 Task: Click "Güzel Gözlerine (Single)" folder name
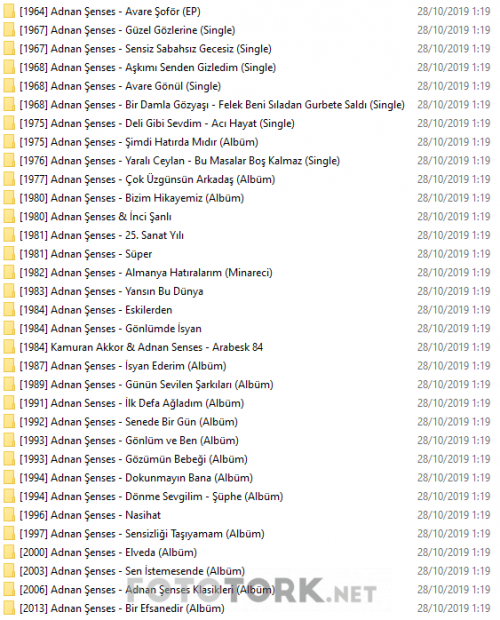point(180,30)
